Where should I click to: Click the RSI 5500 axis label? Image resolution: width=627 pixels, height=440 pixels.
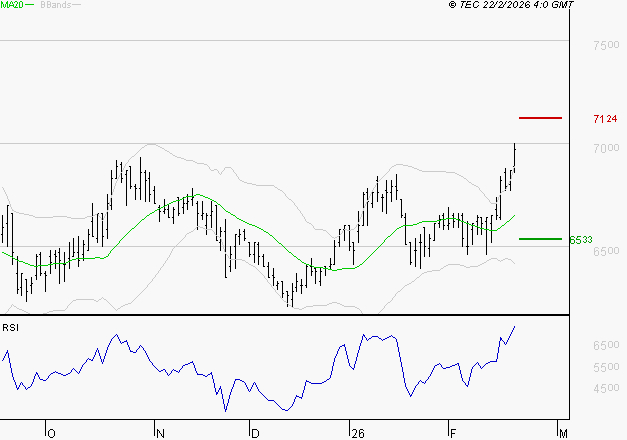pyautogui.click(x=606, y=367)
